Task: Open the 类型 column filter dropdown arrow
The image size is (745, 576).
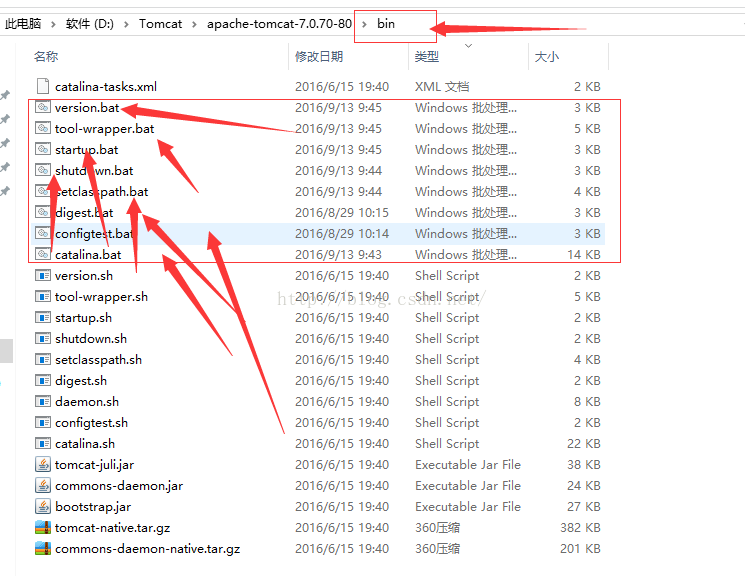Action: pos(468,46)
